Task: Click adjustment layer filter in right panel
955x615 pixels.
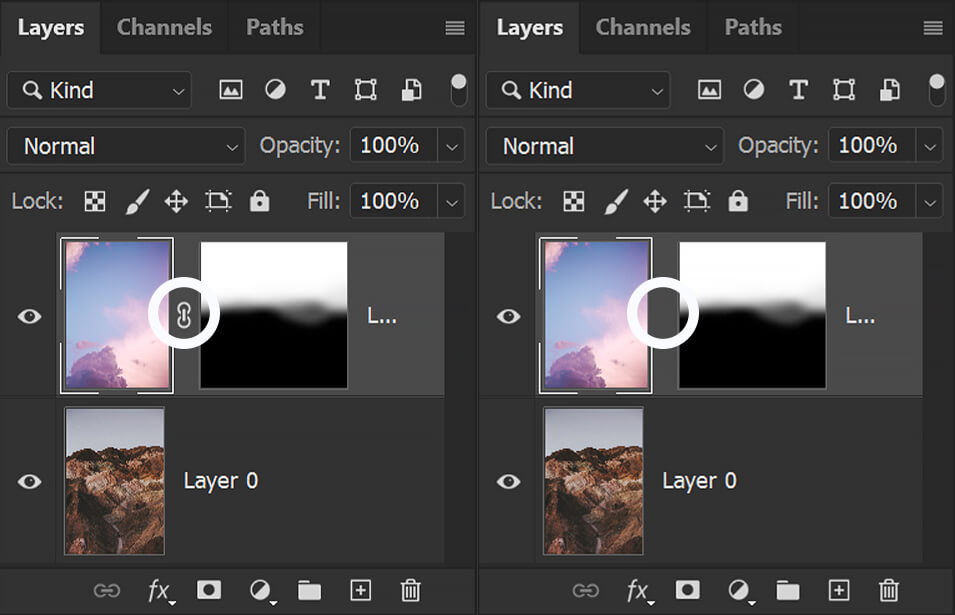Action: click(x=754, y=90)
